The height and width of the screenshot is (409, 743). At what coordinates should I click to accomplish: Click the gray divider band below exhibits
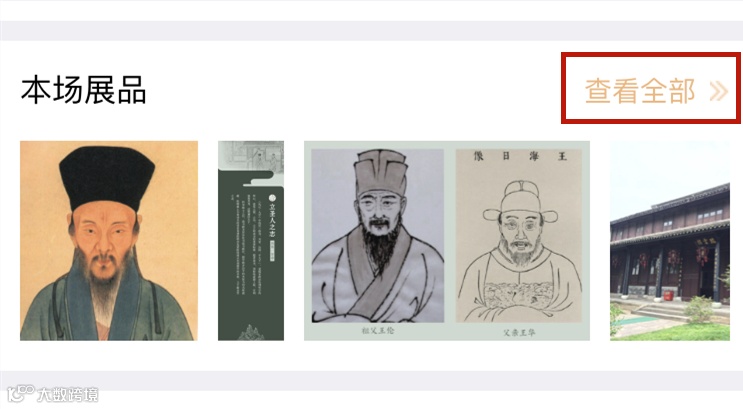372,381
